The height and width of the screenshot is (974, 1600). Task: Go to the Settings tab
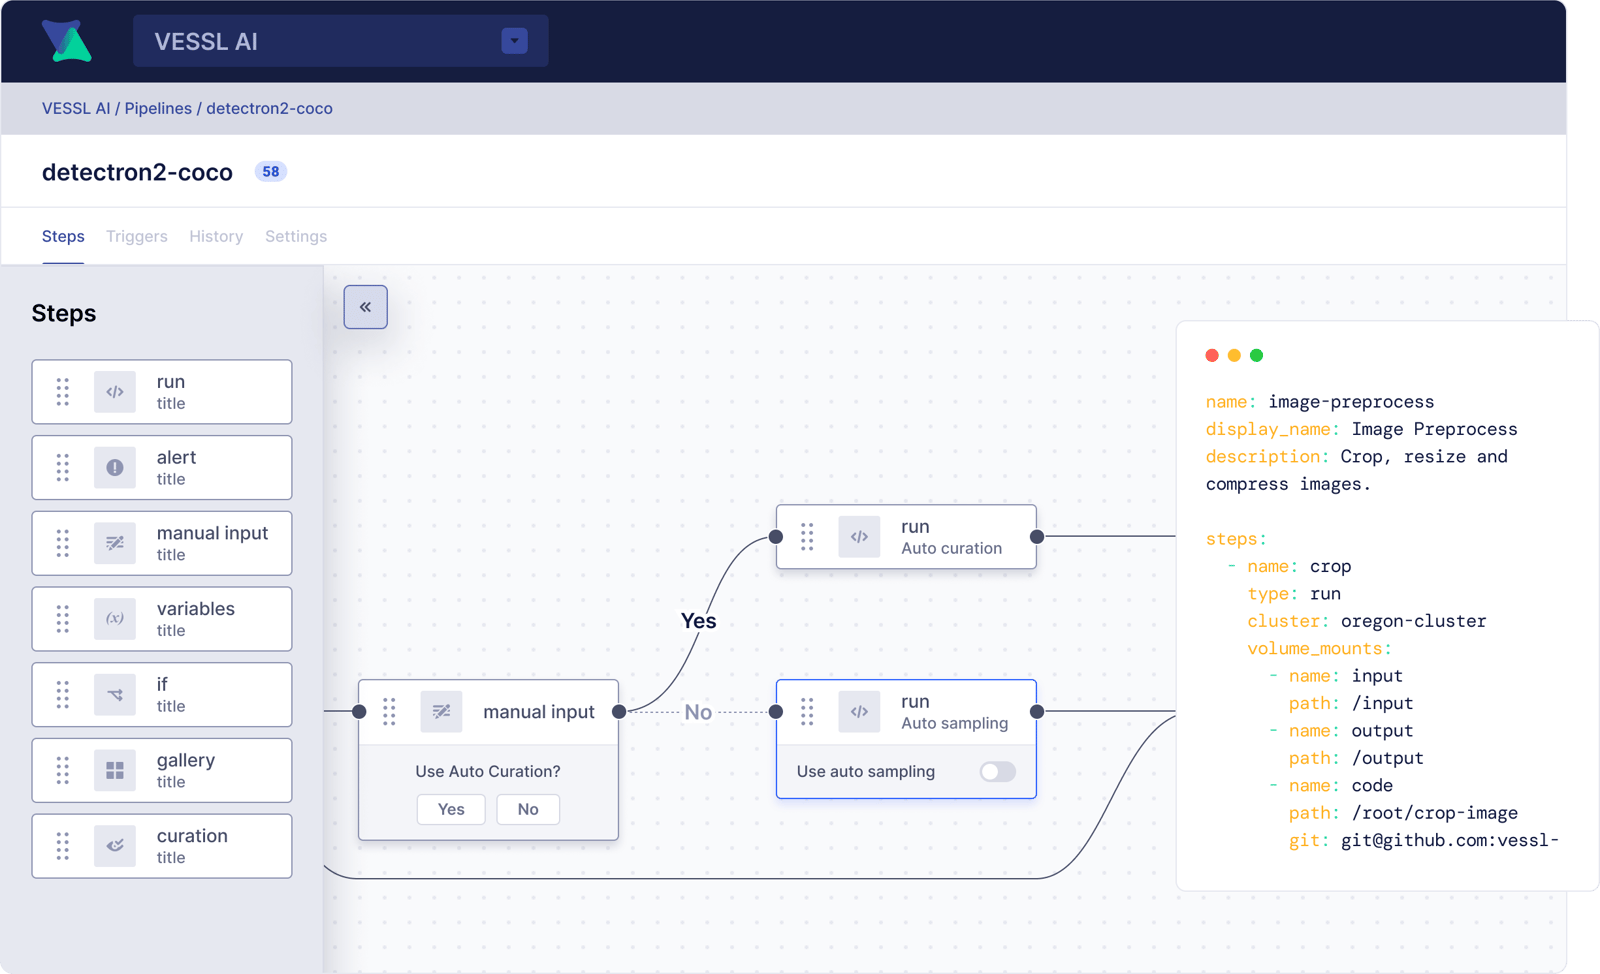point(296,236)
